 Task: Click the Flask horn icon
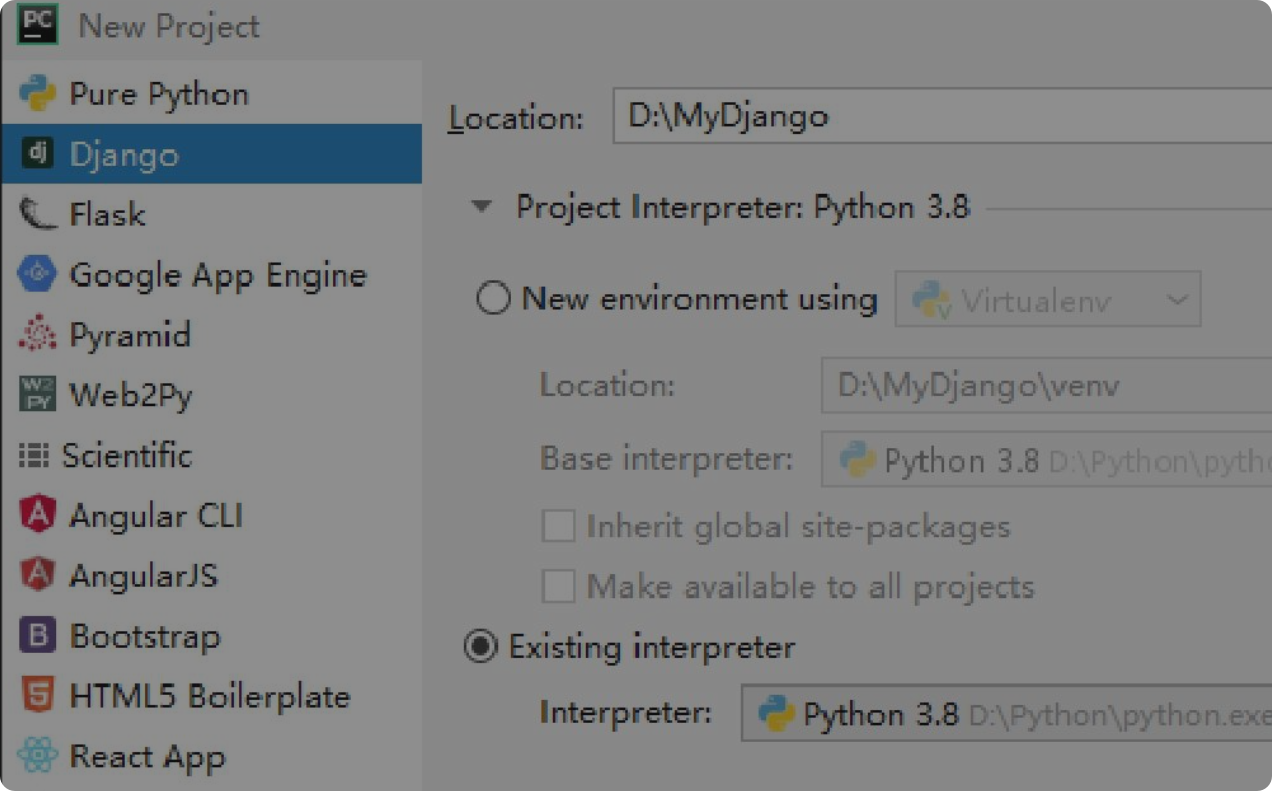point(37,214)
